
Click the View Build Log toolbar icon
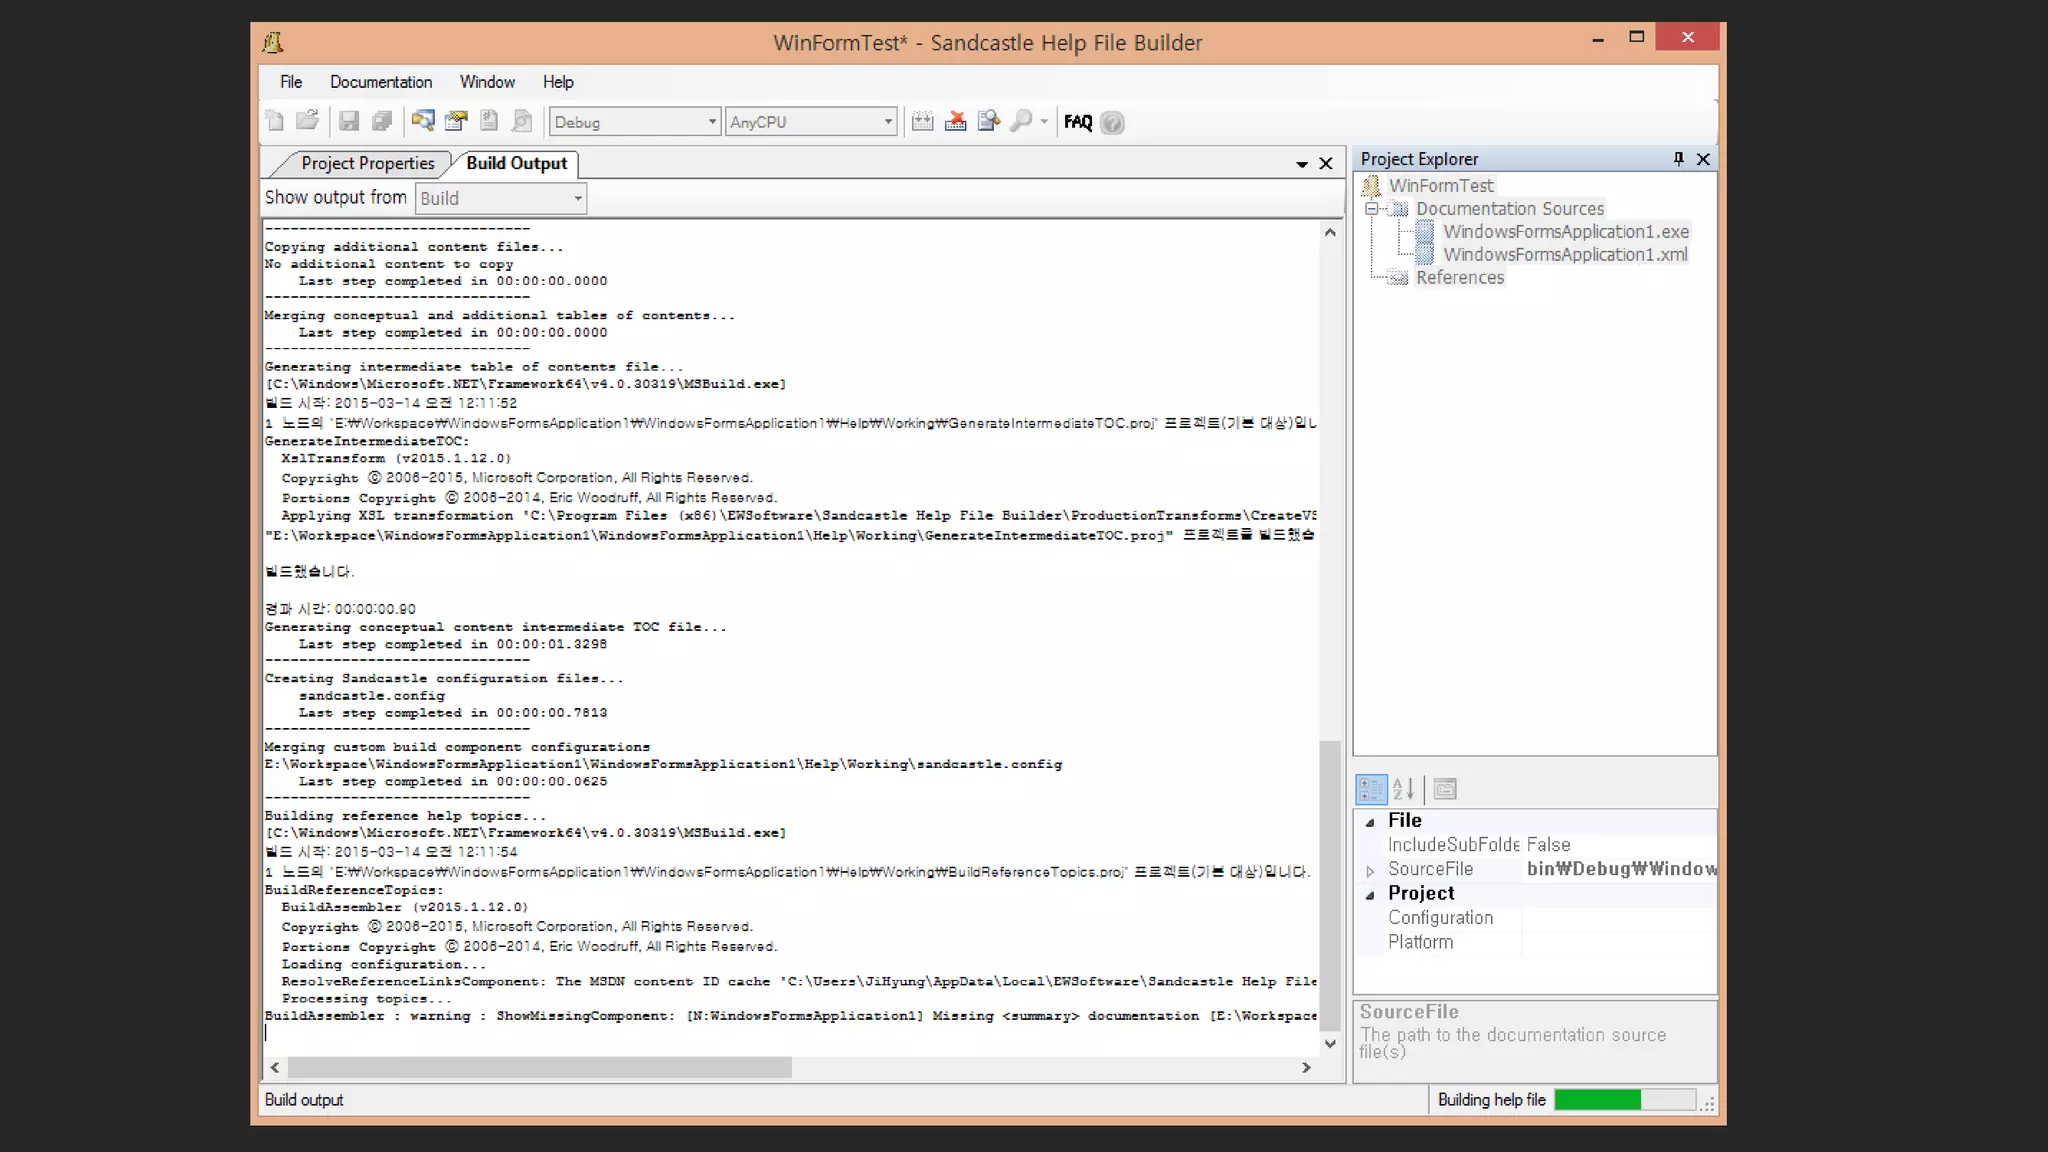[x=989, y=122]
